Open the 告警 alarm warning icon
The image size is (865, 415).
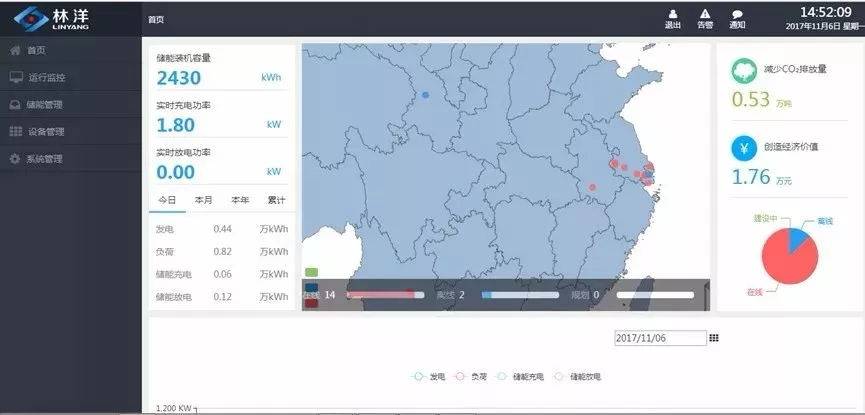click(705, 15)
